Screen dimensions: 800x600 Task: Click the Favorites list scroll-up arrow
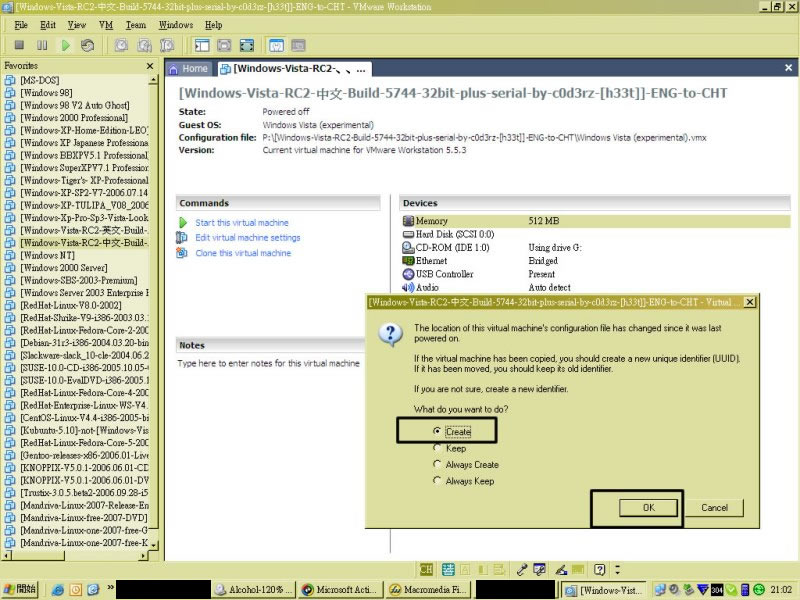tap(153, 80)
